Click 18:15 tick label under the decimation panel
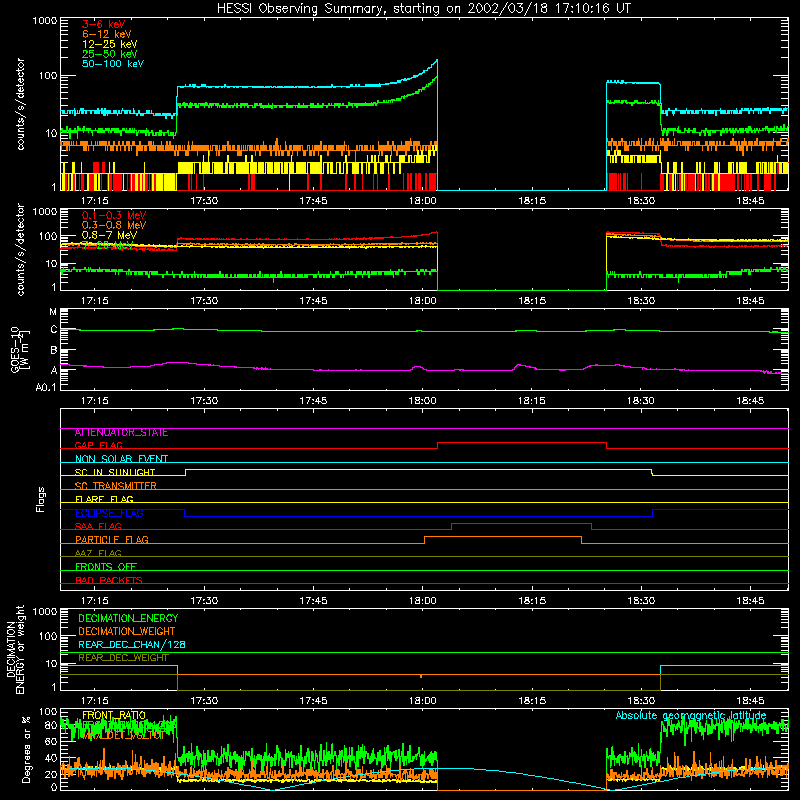Viewport: 800px width, 800px height. pos(532,701)
